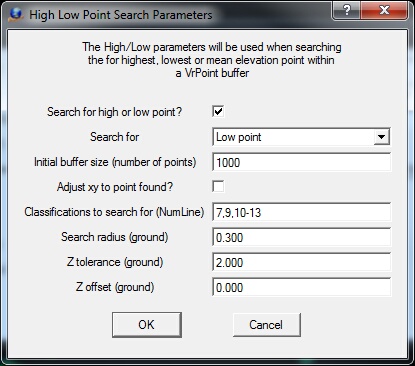The height and width of the screenshot is (366, 415).
Task: Click the 'Search radius (ground)' label
Action: pos(115,237)
